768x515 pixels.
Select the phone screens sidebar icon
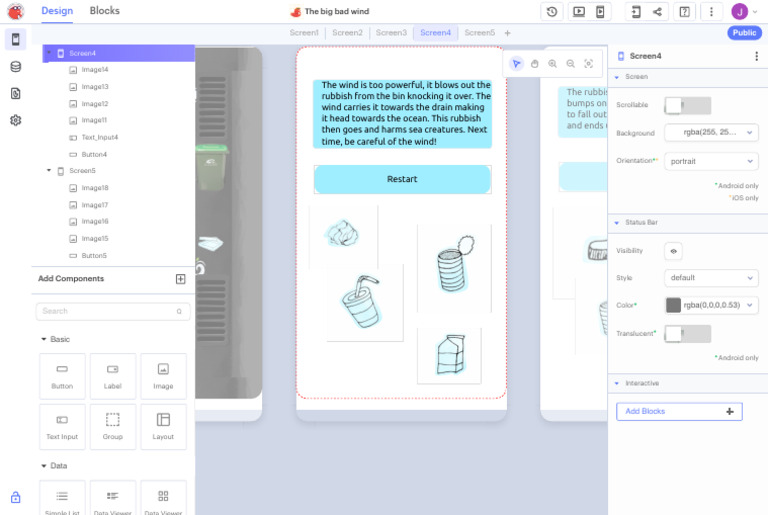click(16, 39)
